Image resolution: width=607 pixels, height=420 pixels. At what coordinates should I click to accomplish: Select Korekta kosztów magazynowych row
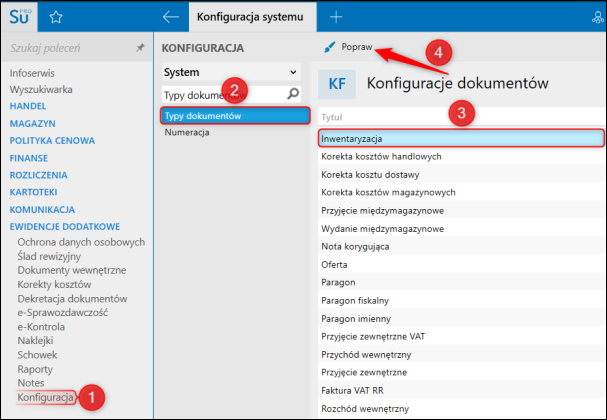click(x=461, y=192)
